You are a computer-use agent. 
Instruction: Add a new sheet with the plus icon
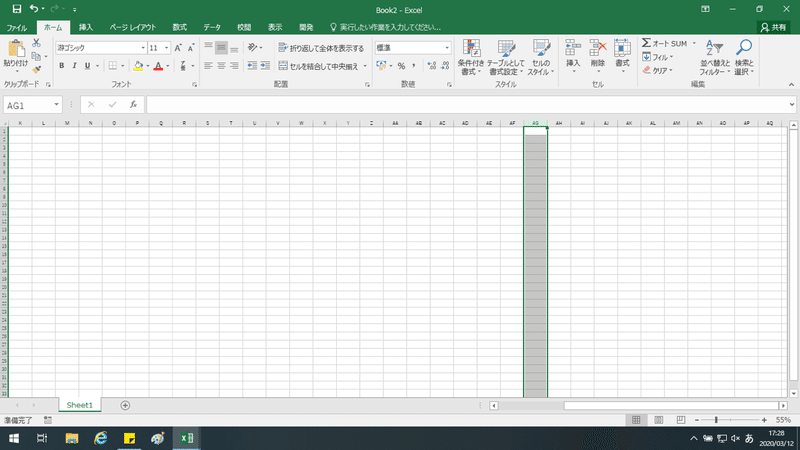click(125, 405)
